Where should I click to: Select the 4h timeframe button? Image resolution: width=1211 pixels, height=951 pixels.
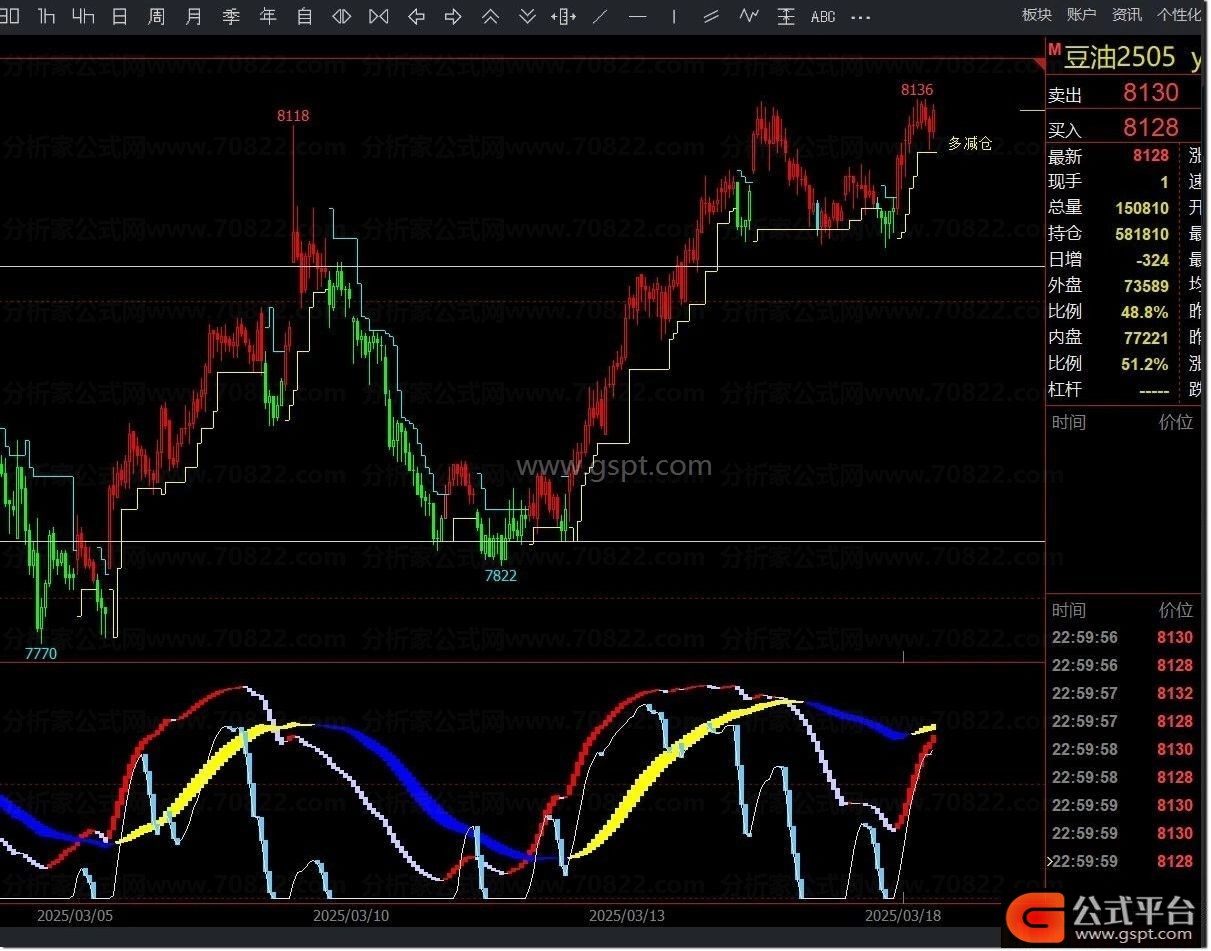point(84,15)
